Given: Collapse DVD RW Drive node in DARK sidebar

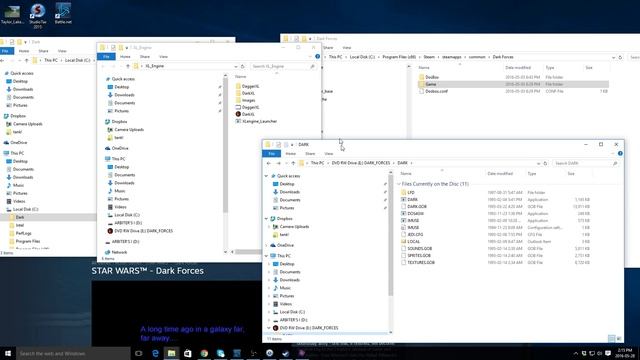Looking at the screenshot, I should coord(269,328).
